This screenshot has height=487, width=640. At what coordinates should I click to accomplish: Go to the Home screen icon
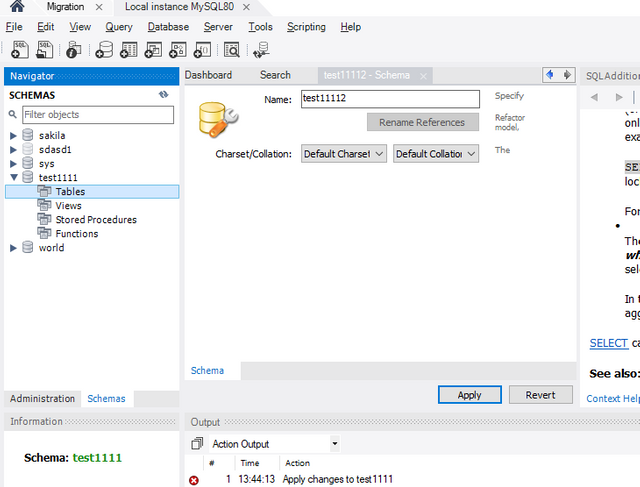tap(17, 6)
